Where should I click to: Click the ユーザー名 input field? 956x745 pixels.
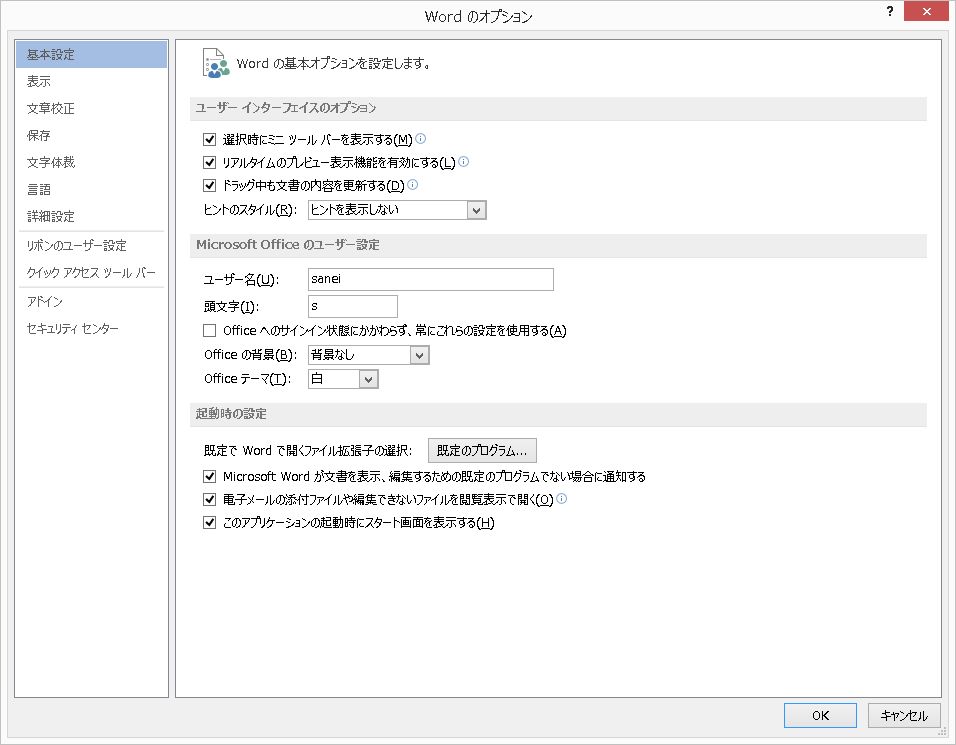[x=430, y=279]
